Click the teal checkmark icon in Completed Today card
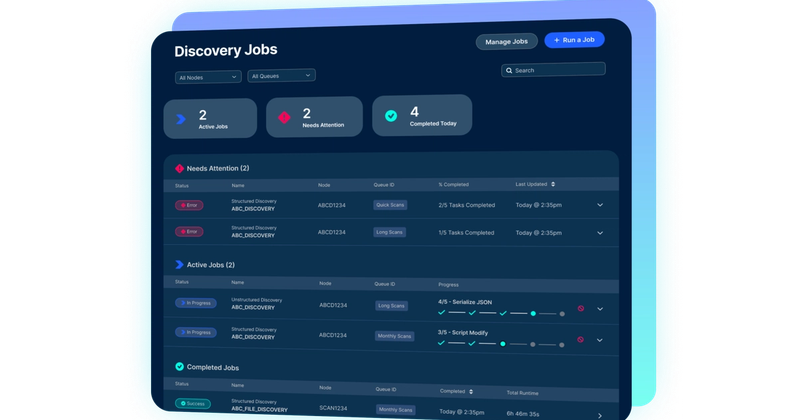Image resolution: width=800 pixels, height=420 pixels. click(x=391, y=116)
